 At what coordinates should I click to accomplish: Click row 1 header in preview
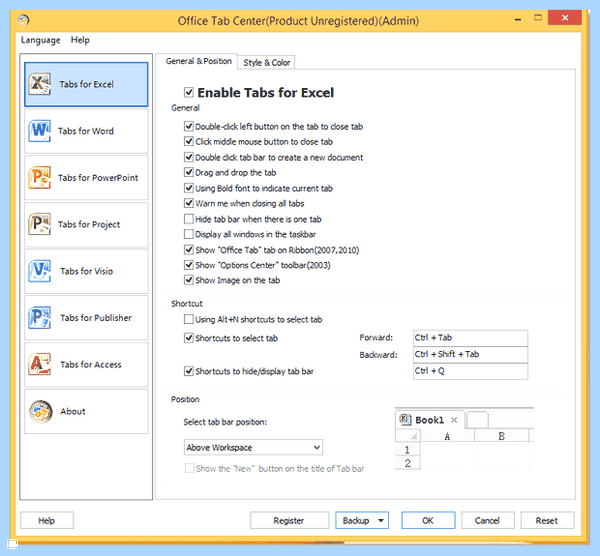pyautogui.click(x=408, y=450)
